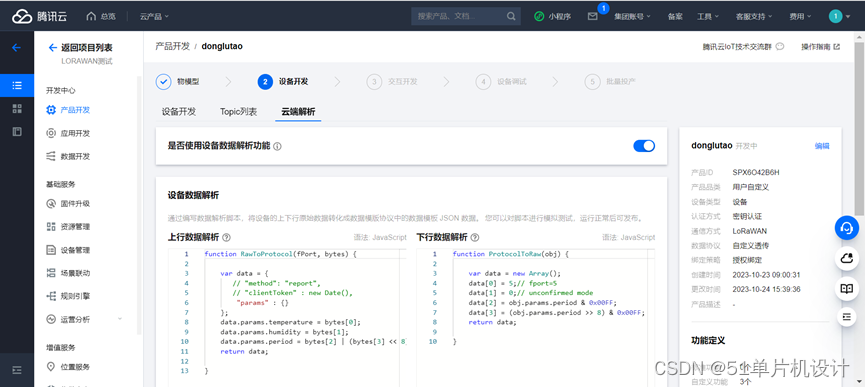Go to step 3 交互开发

point(392,82)
